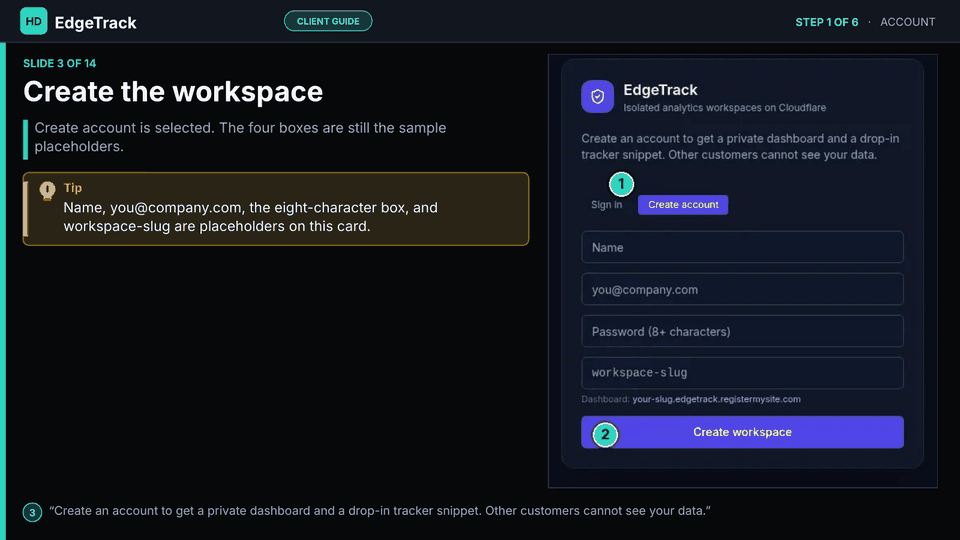
Task: Click the Tip label in the yellow box
Action: [73, 188]
